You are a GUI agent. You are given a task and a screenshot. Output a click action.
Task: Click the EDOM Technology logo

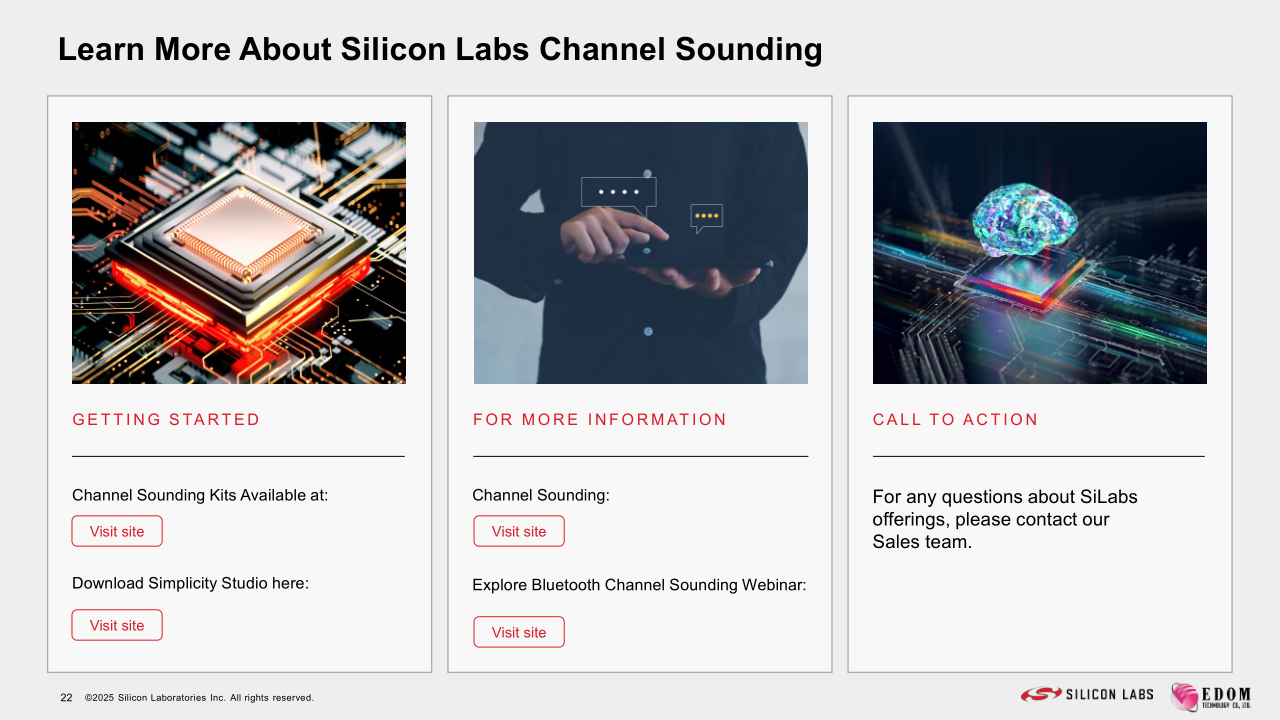[1211, 697]
